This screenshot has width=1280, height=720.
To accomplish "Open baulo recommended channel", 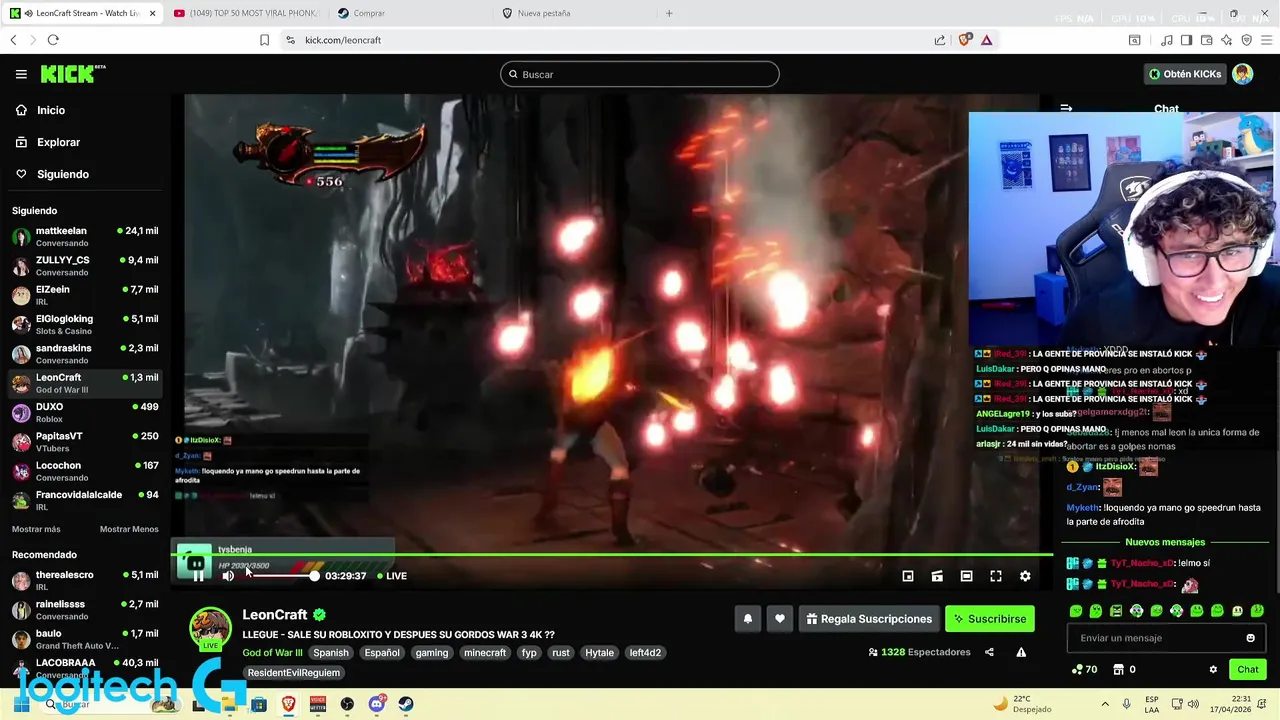I will pyautogui.click(x=85, y=639).
